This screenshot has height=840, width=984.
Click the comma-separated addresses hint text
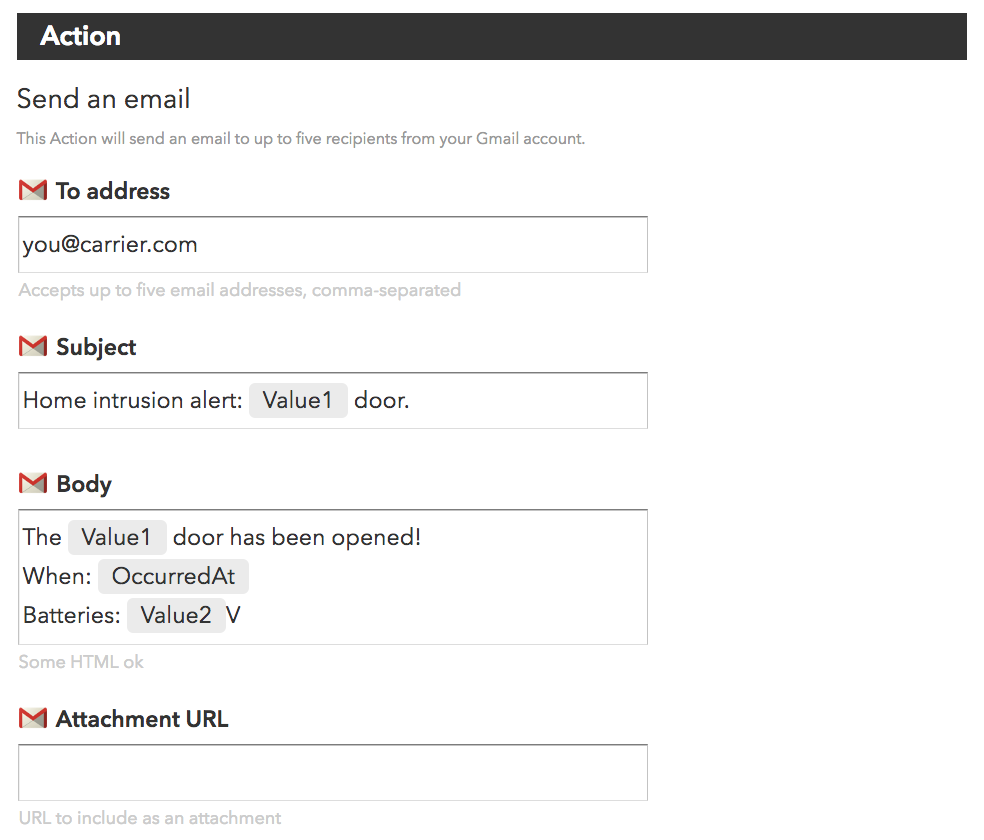point(239,290)
